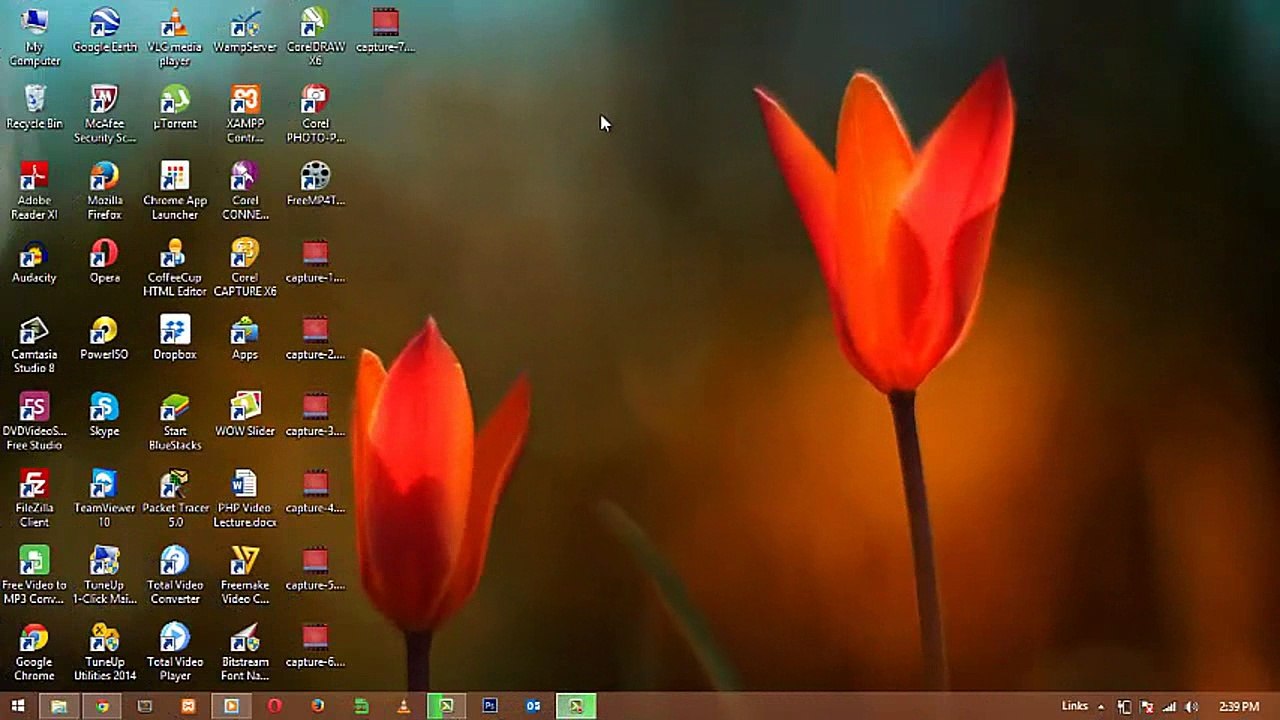Select the XAMPP Control Panel desktop shortcut

pyautogui.click(x=244, y=114)
